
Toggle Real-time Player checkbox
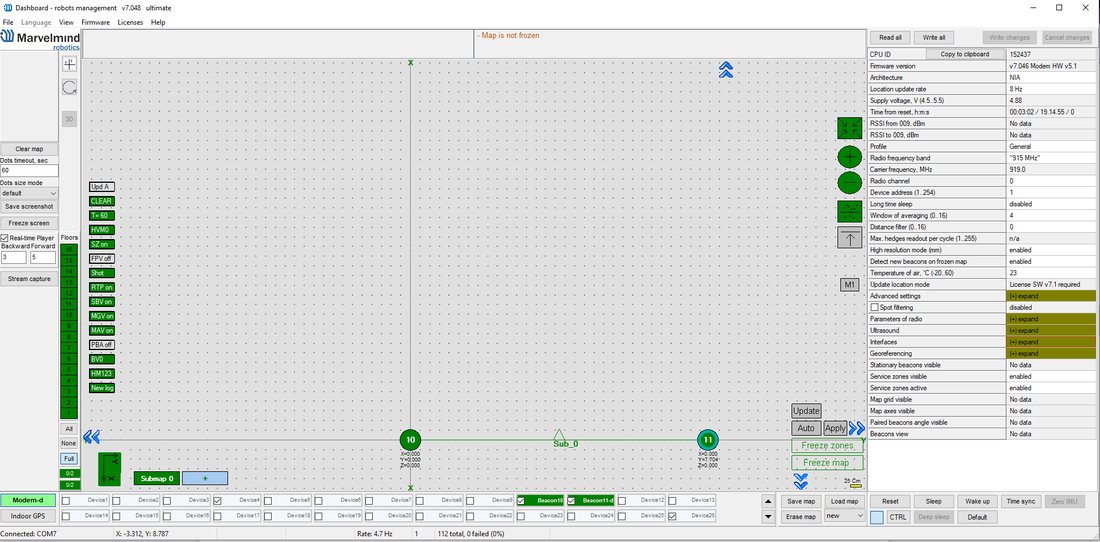tap(5, 238)
